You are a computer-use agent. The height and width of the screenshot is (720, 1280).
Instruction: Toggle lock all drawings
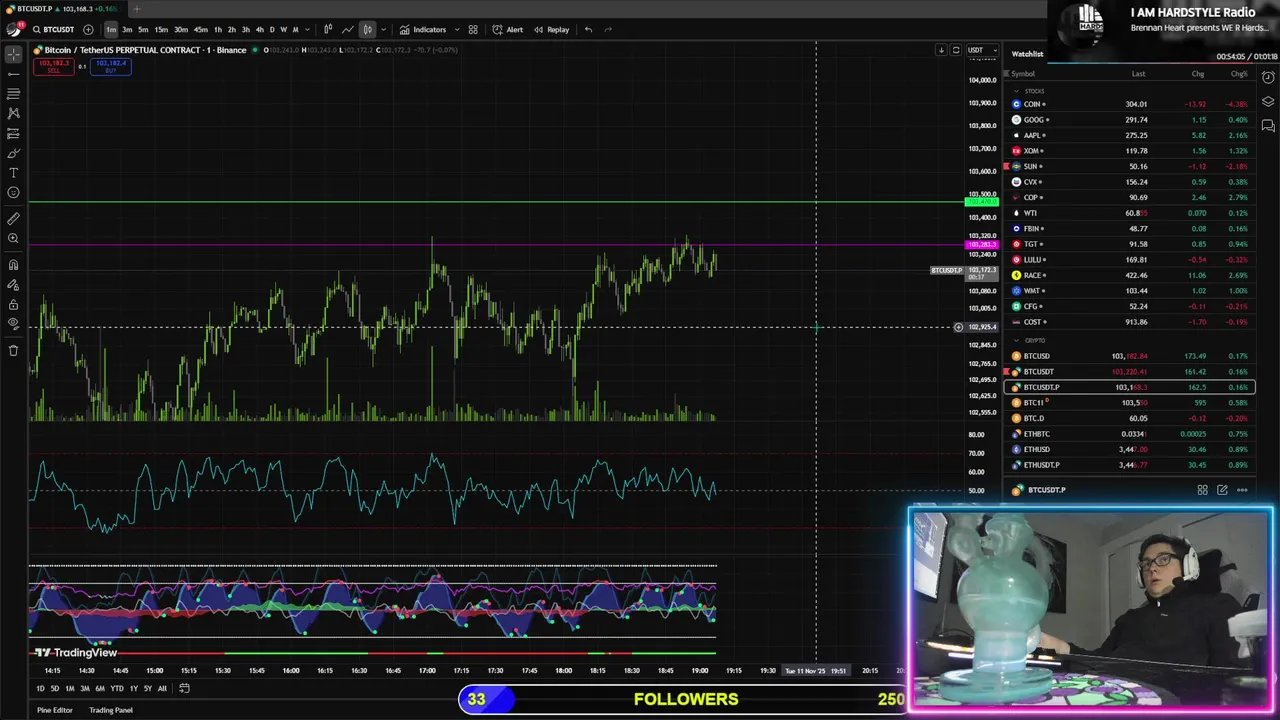tap(13, 304)
